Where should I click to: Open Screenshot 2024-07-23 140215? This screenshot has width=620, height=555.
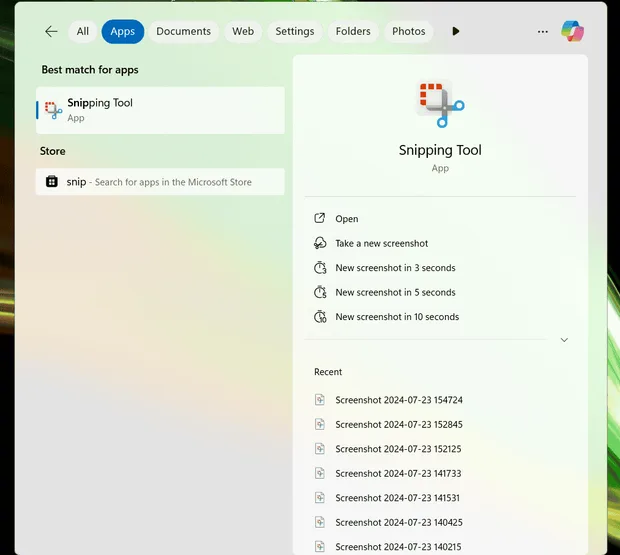[x=398, y=547]
